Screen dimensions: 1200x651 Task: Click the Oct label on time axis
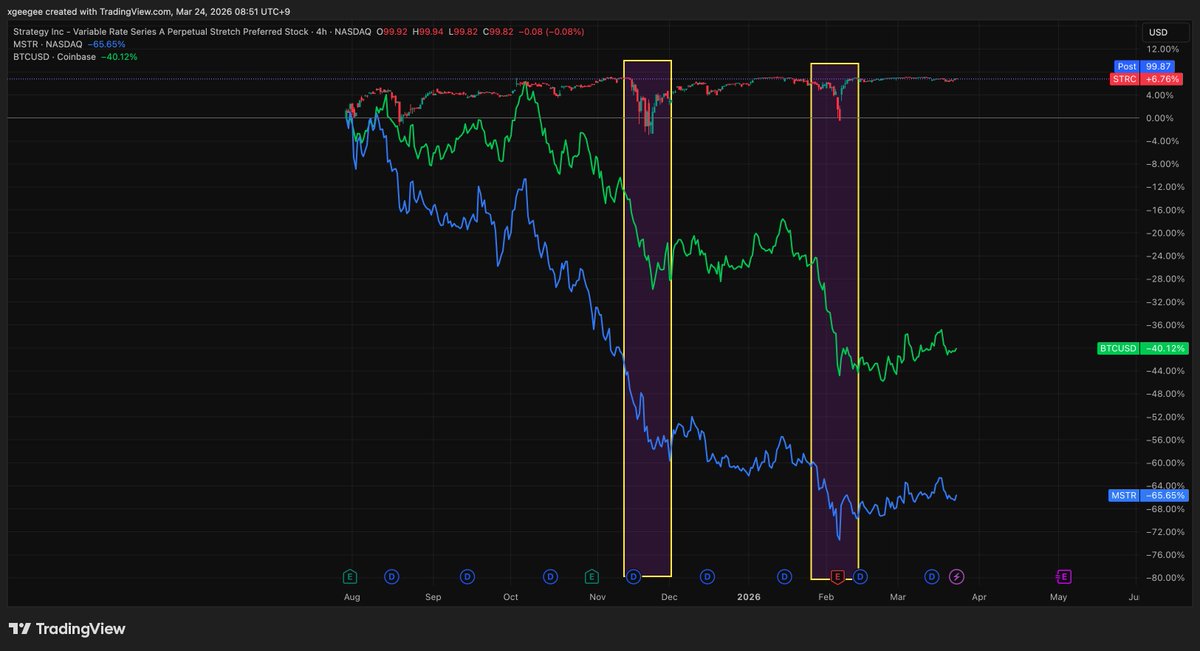pyautogui.click(x=511, y=597)
